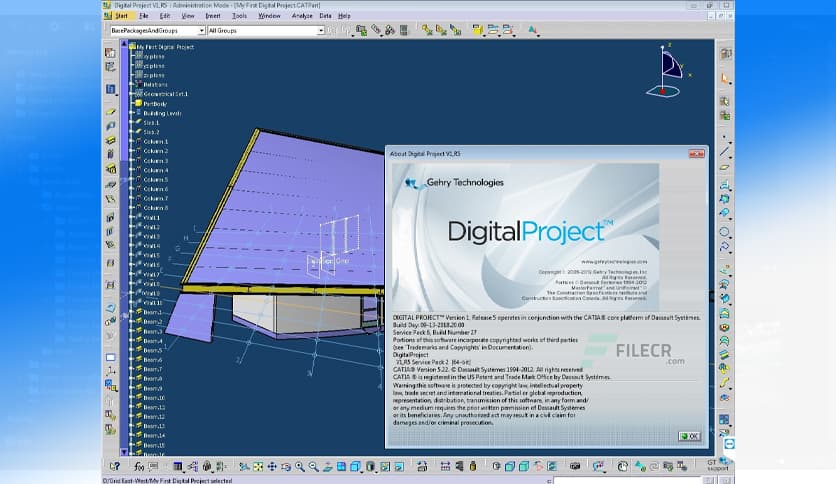Click tree scrollbar down arrow
The height and width of the screenshot is (484, 836).
tap(124, 452)
